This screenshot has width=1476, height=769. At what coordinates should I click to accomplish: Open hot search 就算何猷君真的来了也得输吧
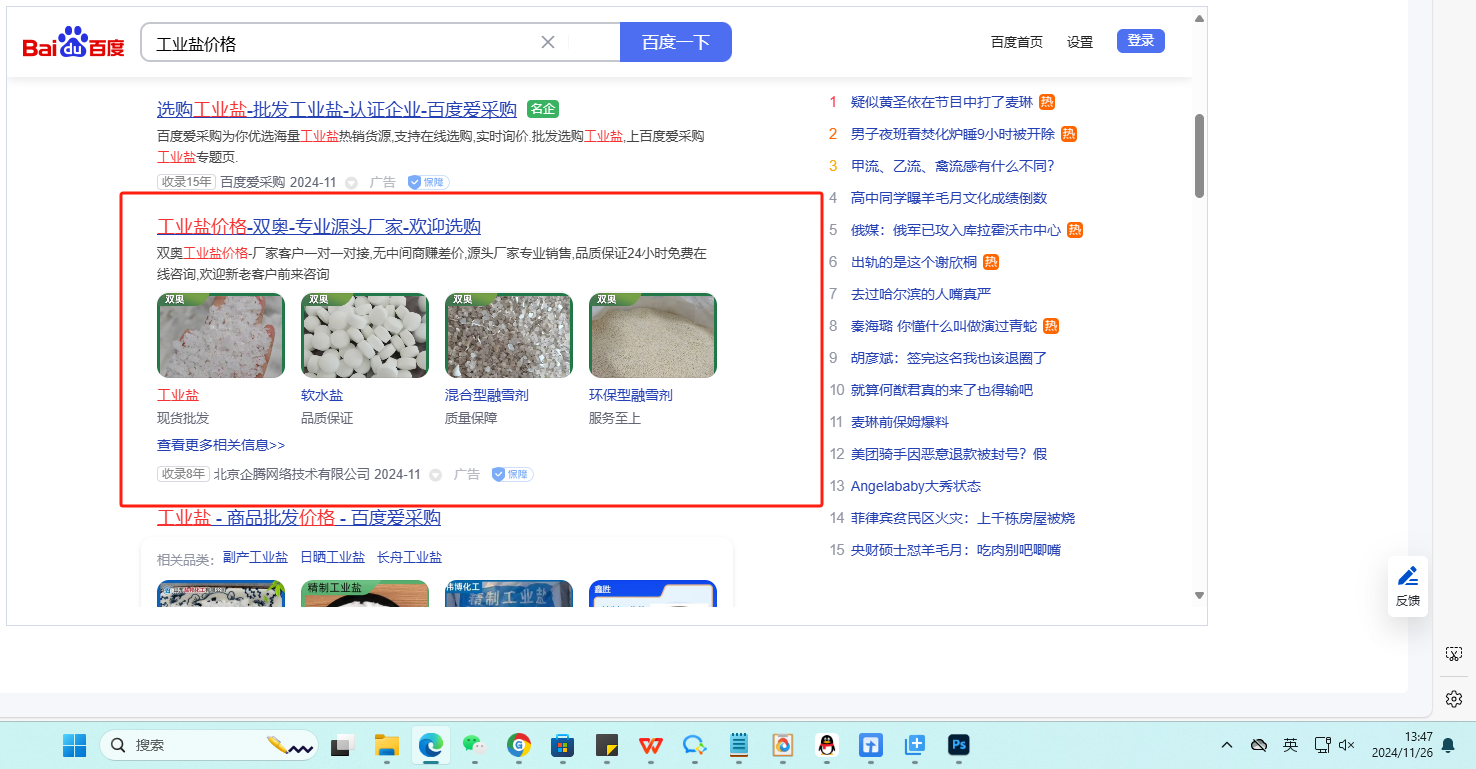[x=941, y=390]
